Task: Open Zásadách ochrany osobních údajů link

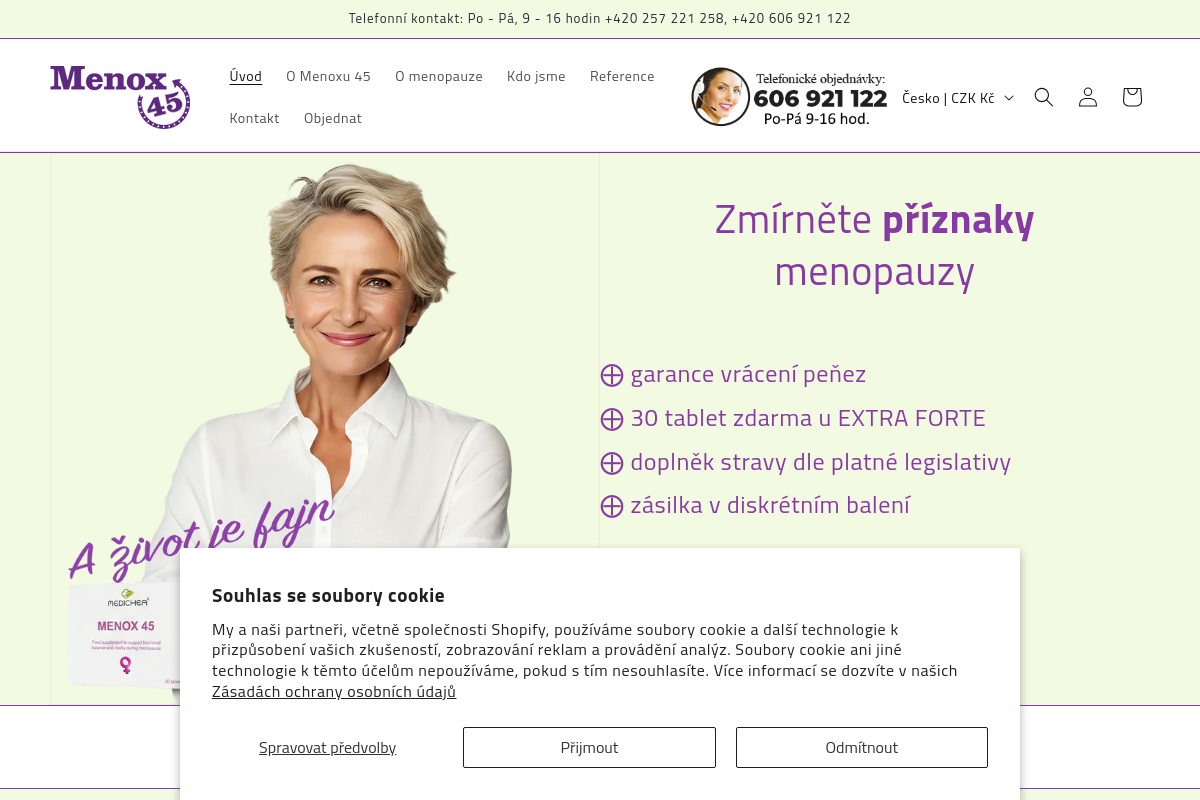Action: tap(334, 691)
